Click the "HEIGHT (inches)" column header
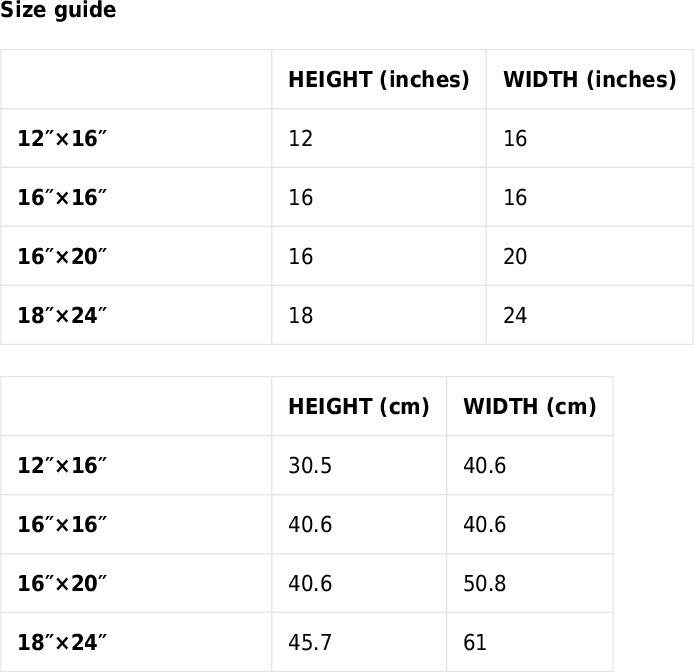Viewport: 694px width, 672px height. tap(378, 80)
